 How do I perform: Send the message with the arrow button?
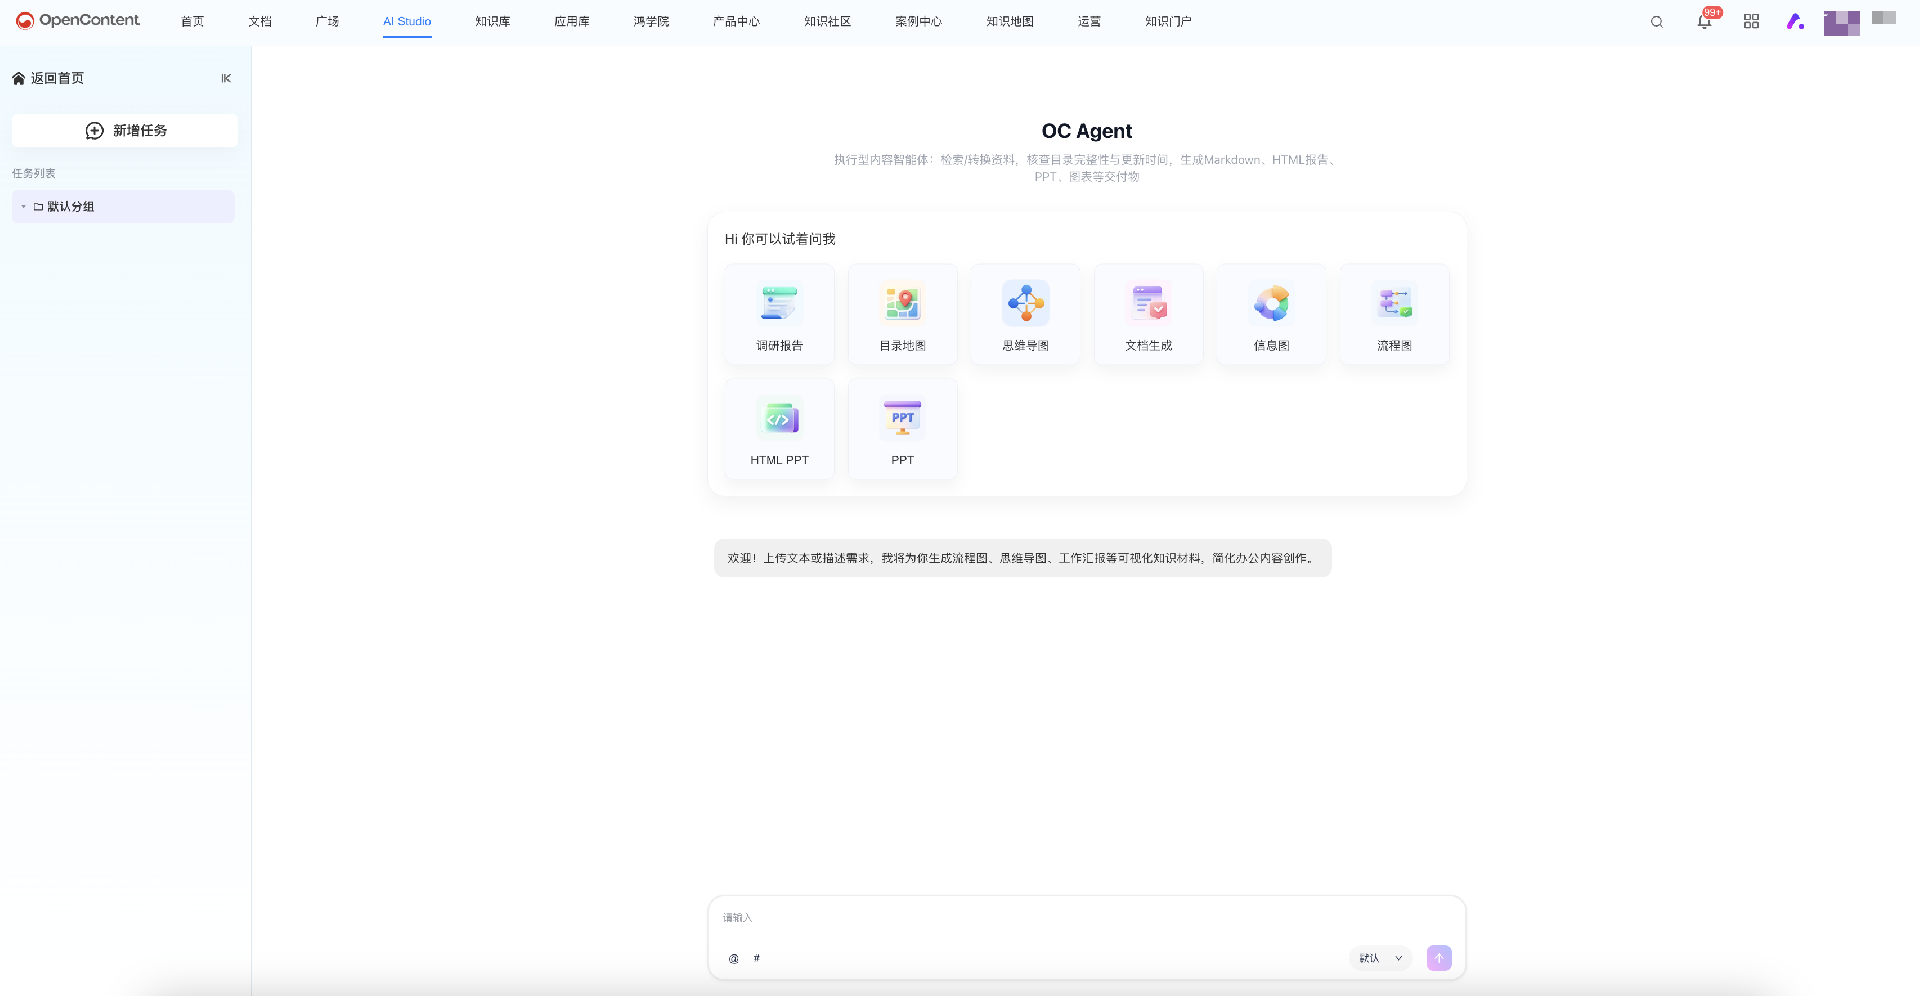1439,958
